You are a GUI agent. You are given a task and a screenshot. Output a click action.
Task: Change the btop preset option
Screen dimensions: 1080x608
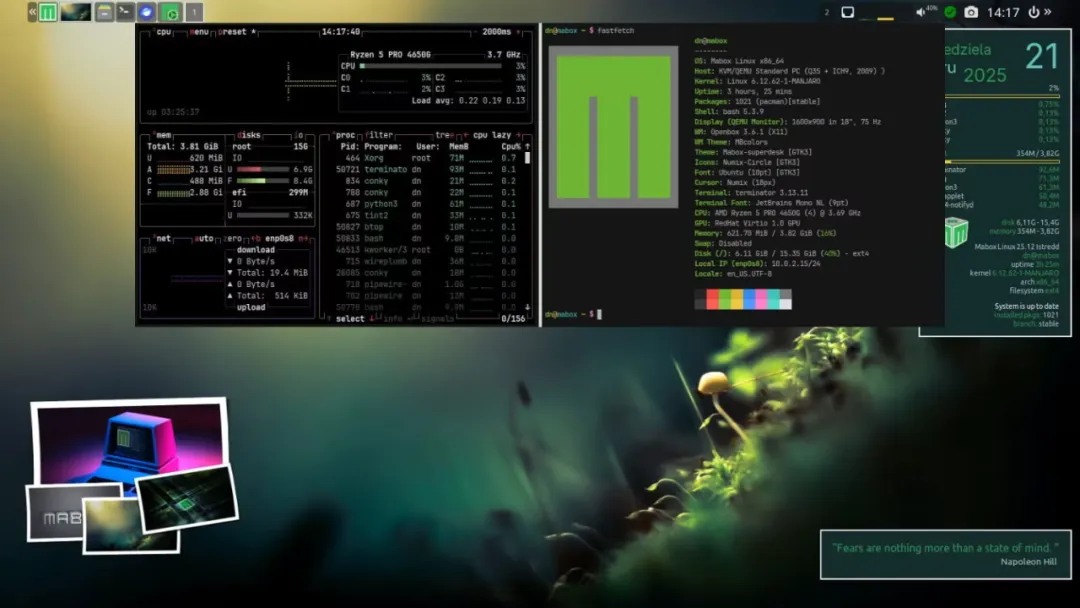[236, 32]
